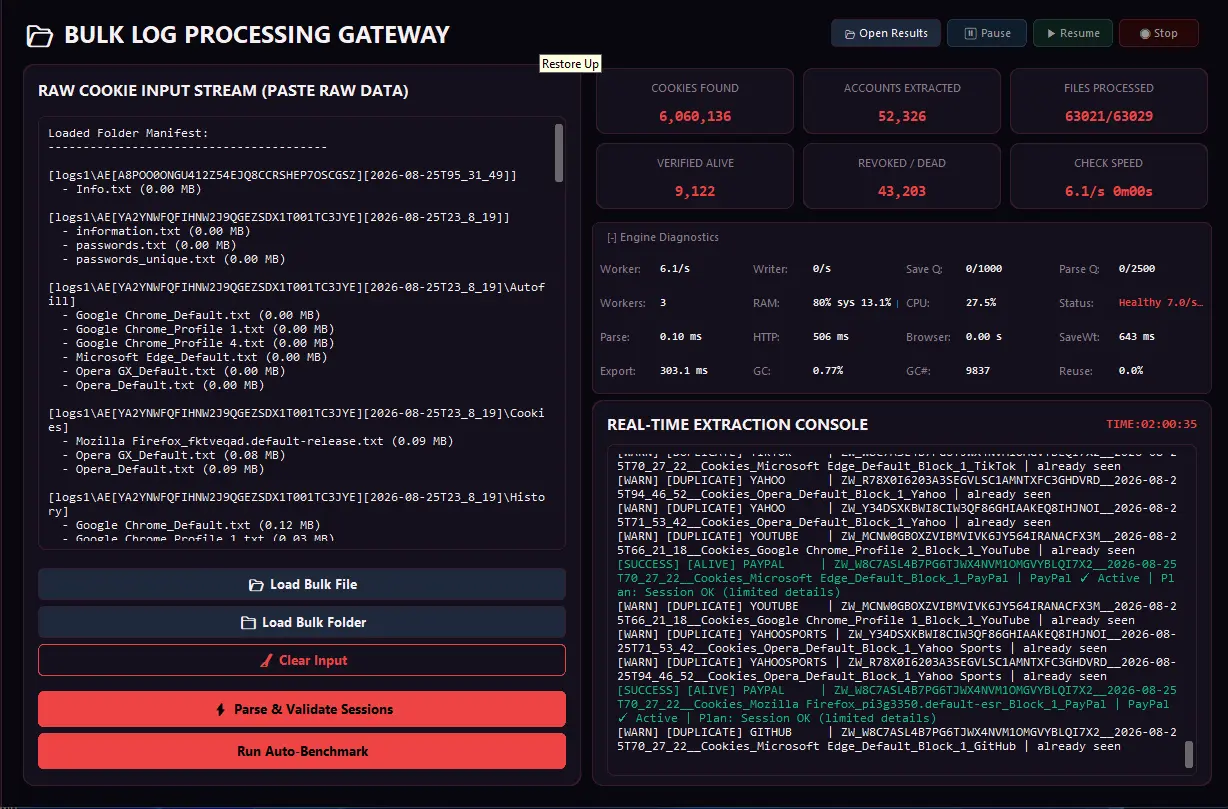Click the GC value 0.77%

pyautogui.click(x=827, y=371)
